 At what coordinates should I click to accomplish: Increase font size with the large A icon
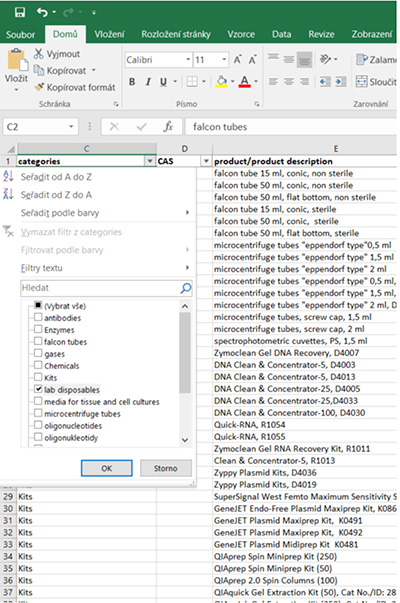[237, 60]
